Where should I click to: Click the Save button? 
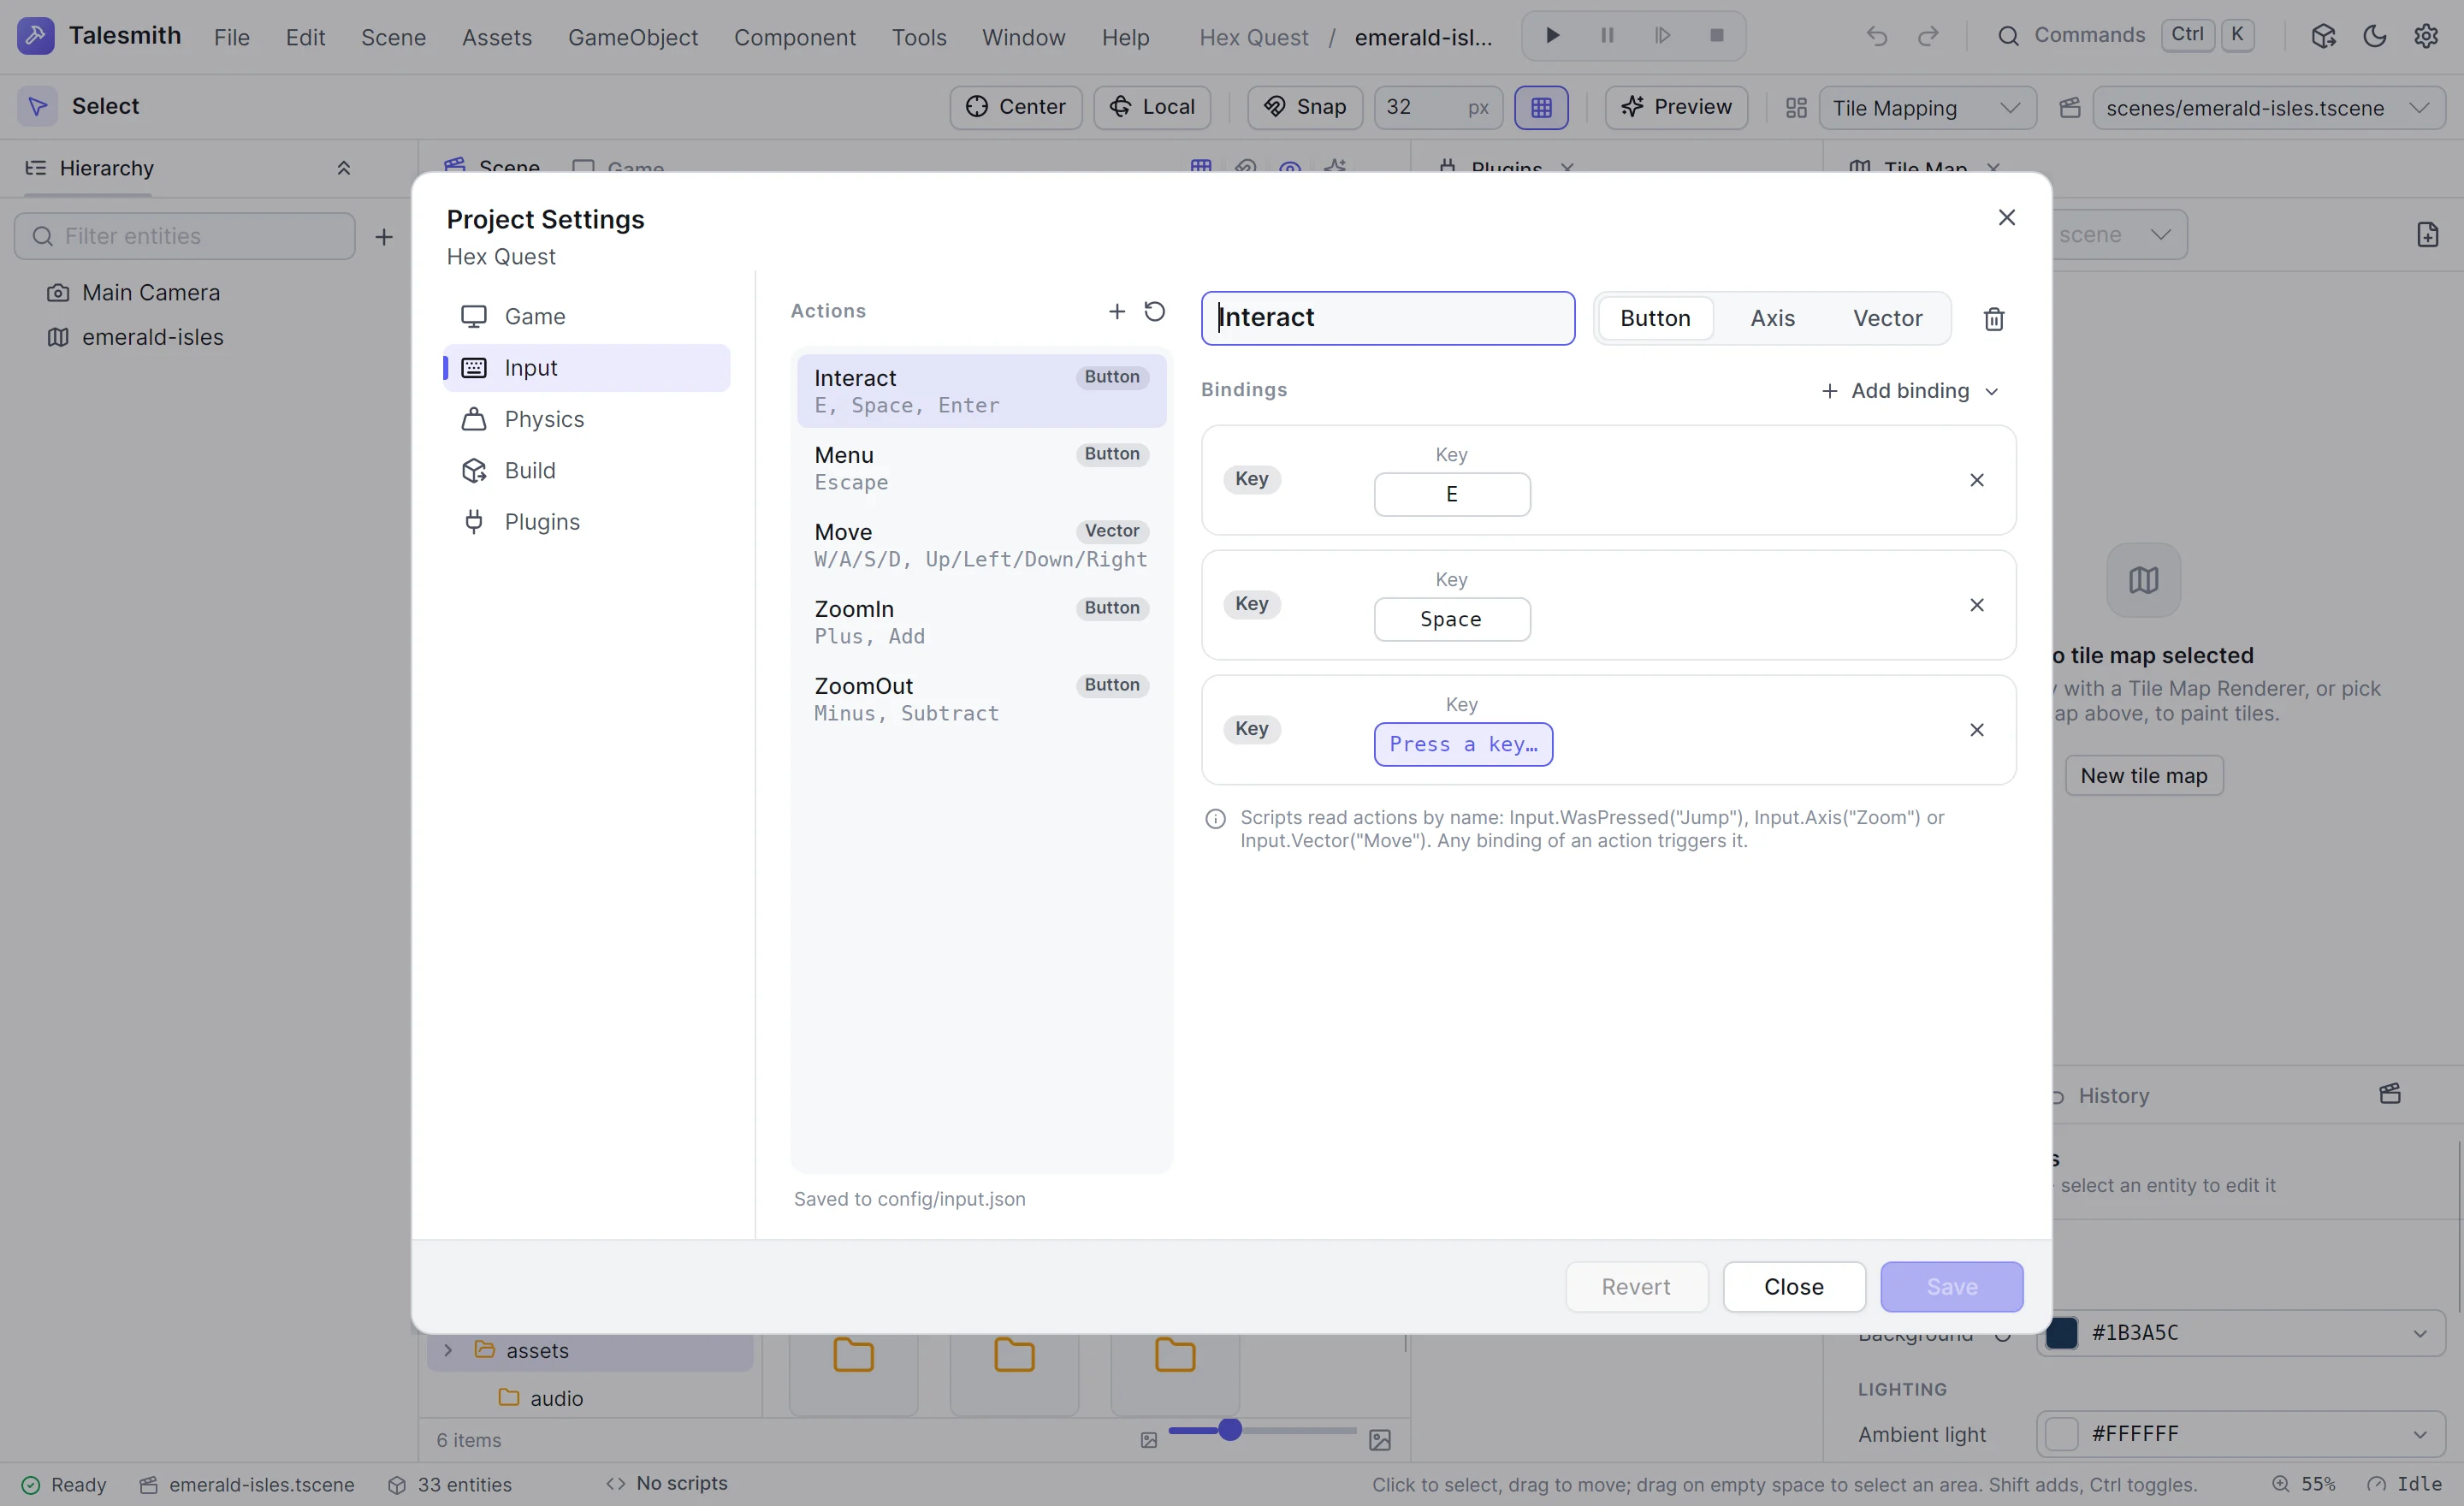[1951, 1287]
